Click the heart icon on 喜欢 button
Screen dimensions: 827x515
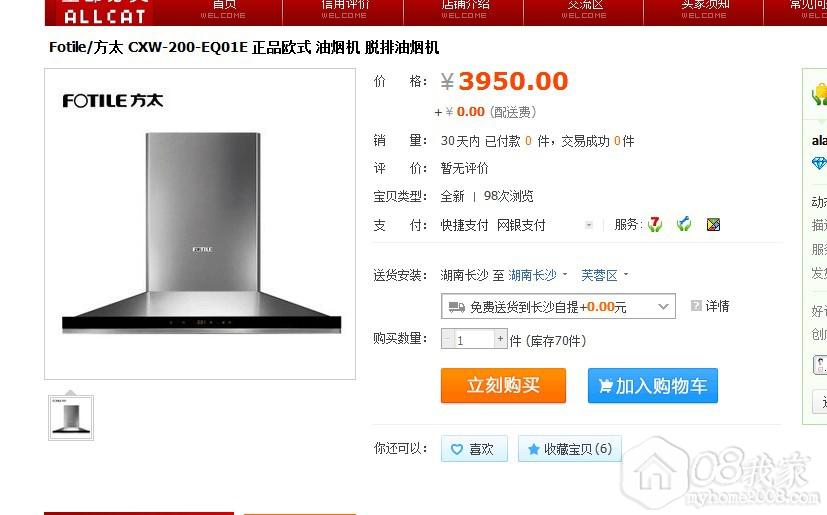click(x=457, y=449)
